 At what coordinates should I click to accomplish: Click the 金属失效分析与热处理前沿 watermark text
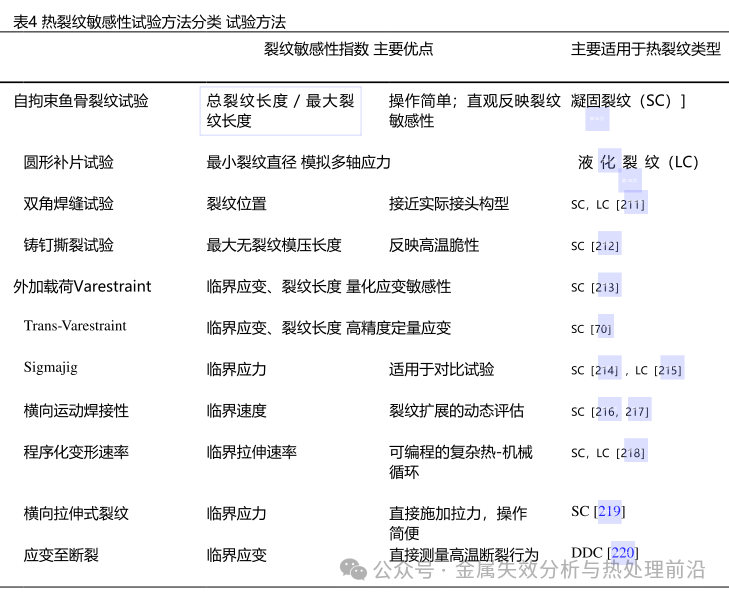point(580,570)
